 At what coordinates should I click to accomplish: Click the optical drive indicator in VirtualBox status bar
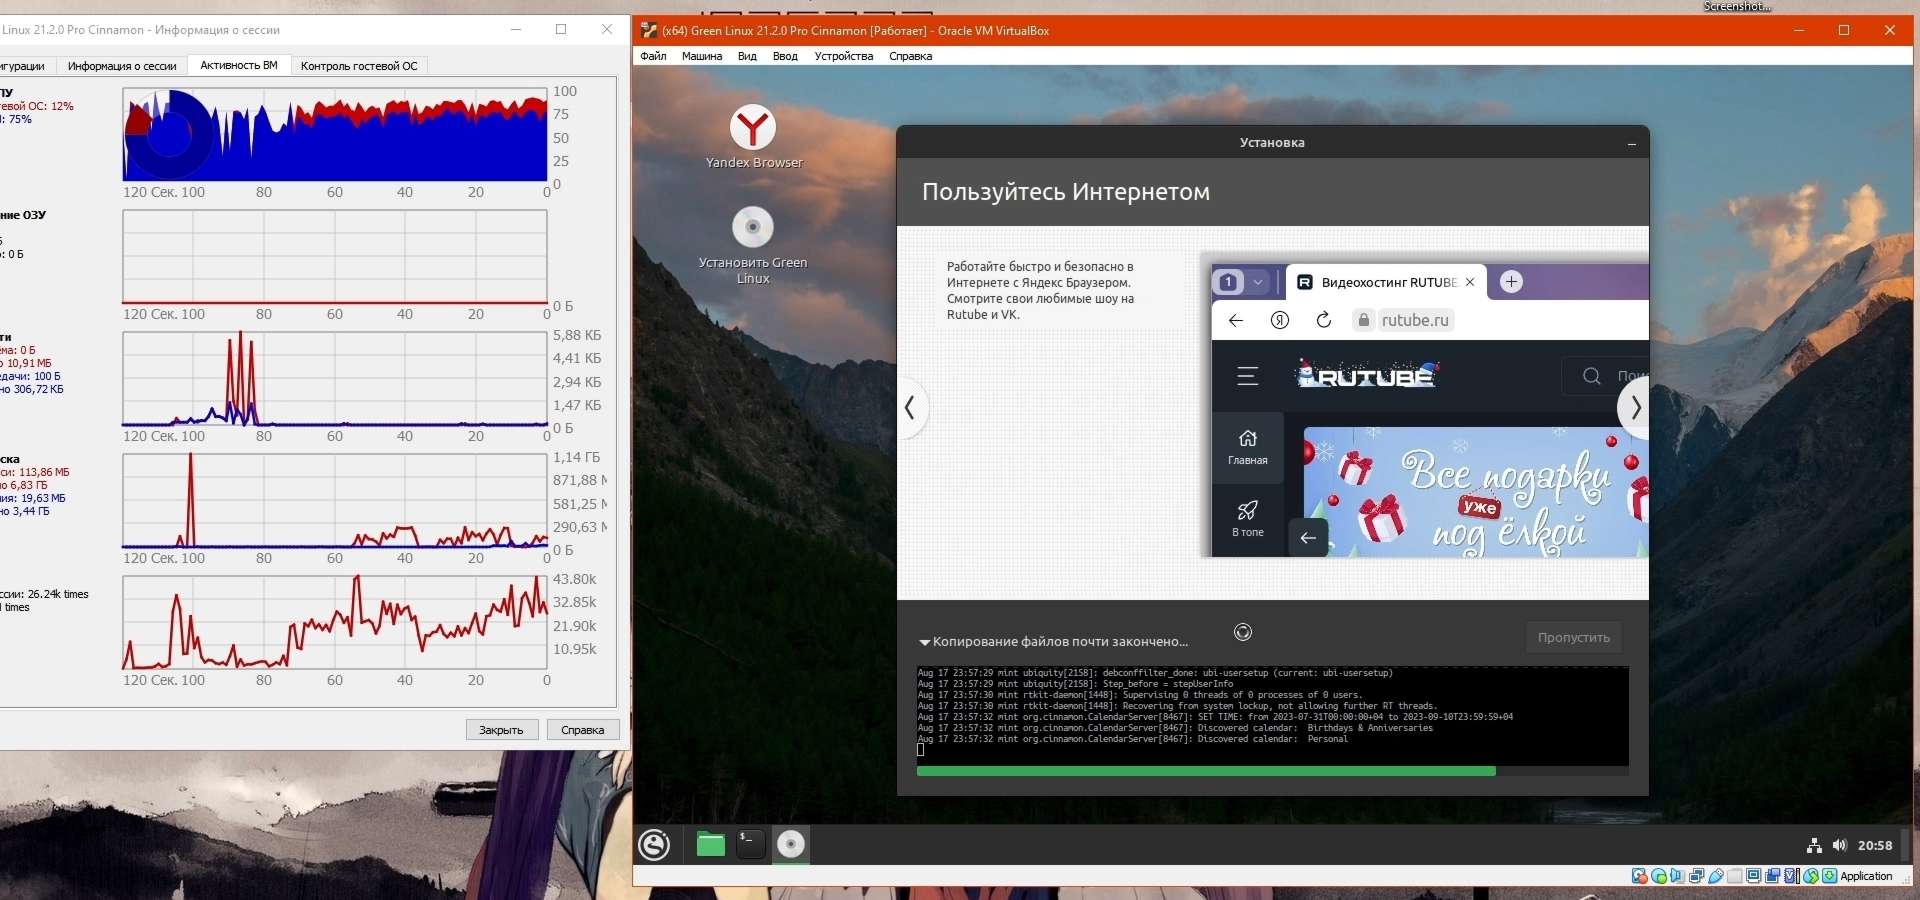pos(1659,877)
